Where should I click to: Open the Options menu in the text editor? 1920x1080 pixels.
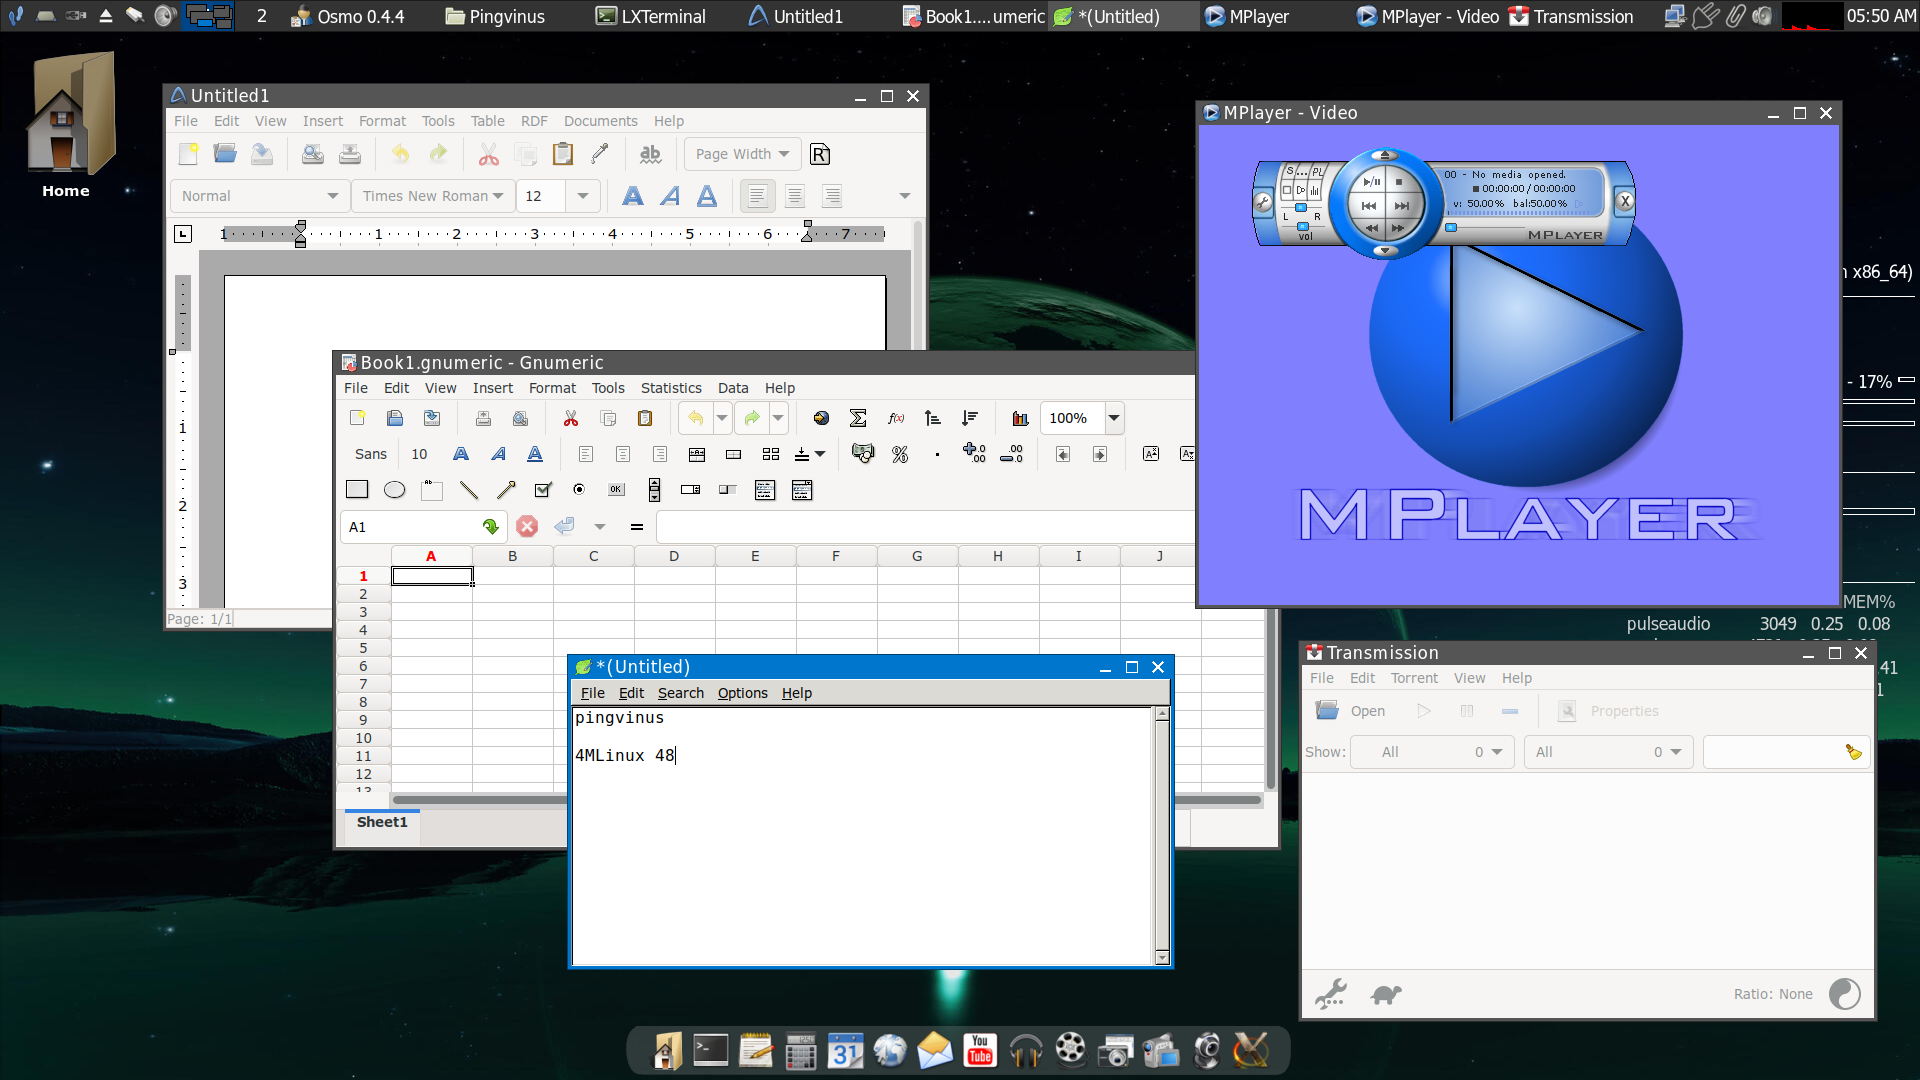pyautogui.click(x=743, y=693)
